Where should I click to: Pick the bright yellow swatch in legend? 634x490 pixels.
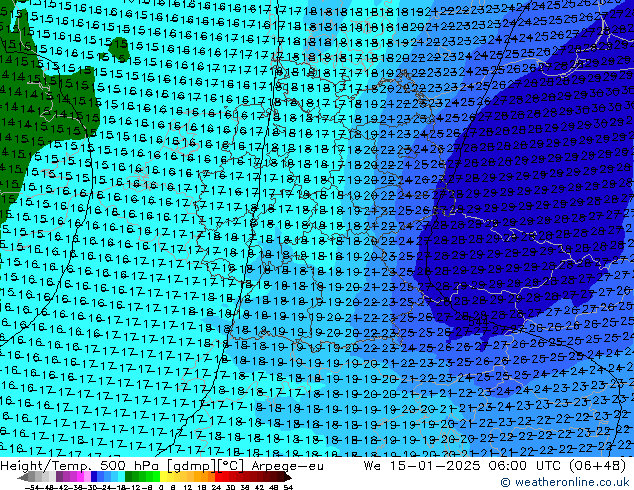point(163,477)
